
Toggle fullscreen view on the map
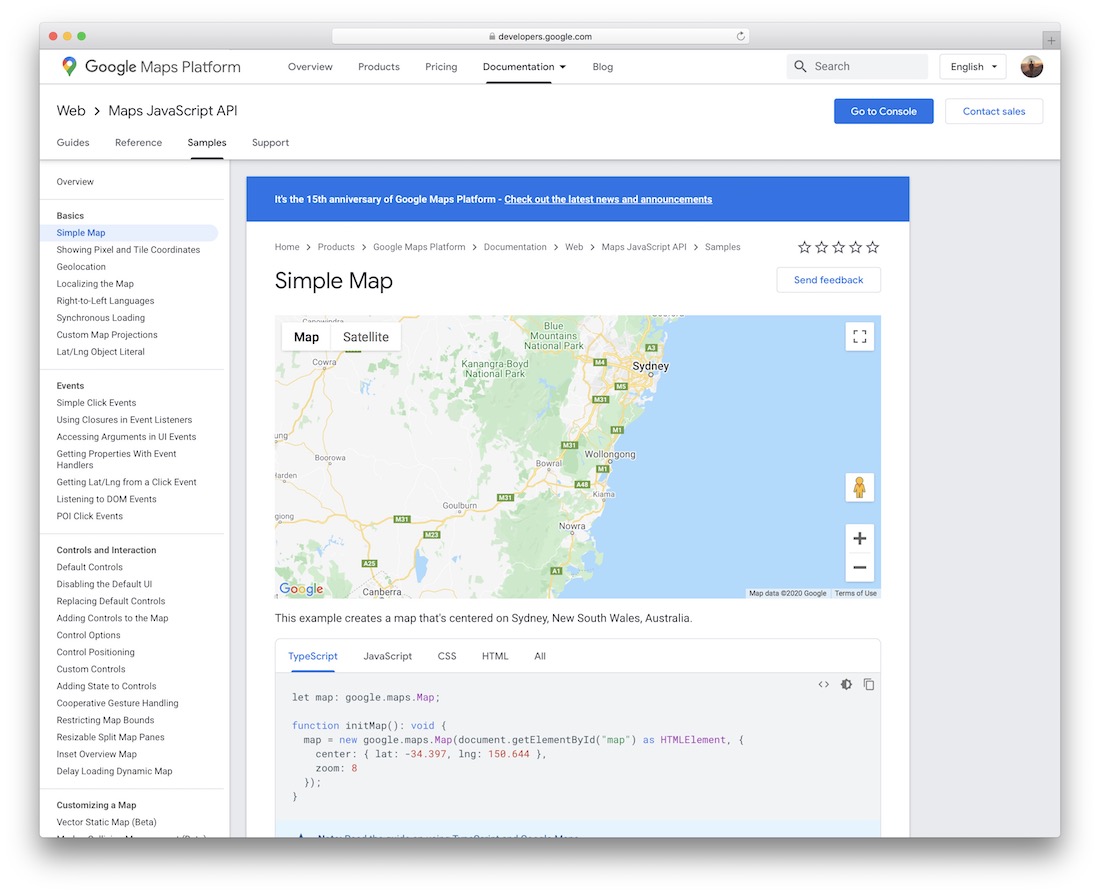(859, 337)
